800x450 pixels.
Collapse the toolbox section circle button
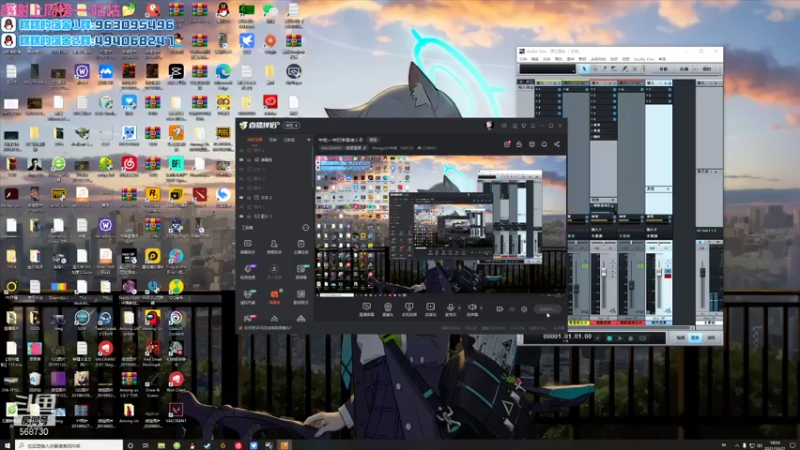point(306,228)
